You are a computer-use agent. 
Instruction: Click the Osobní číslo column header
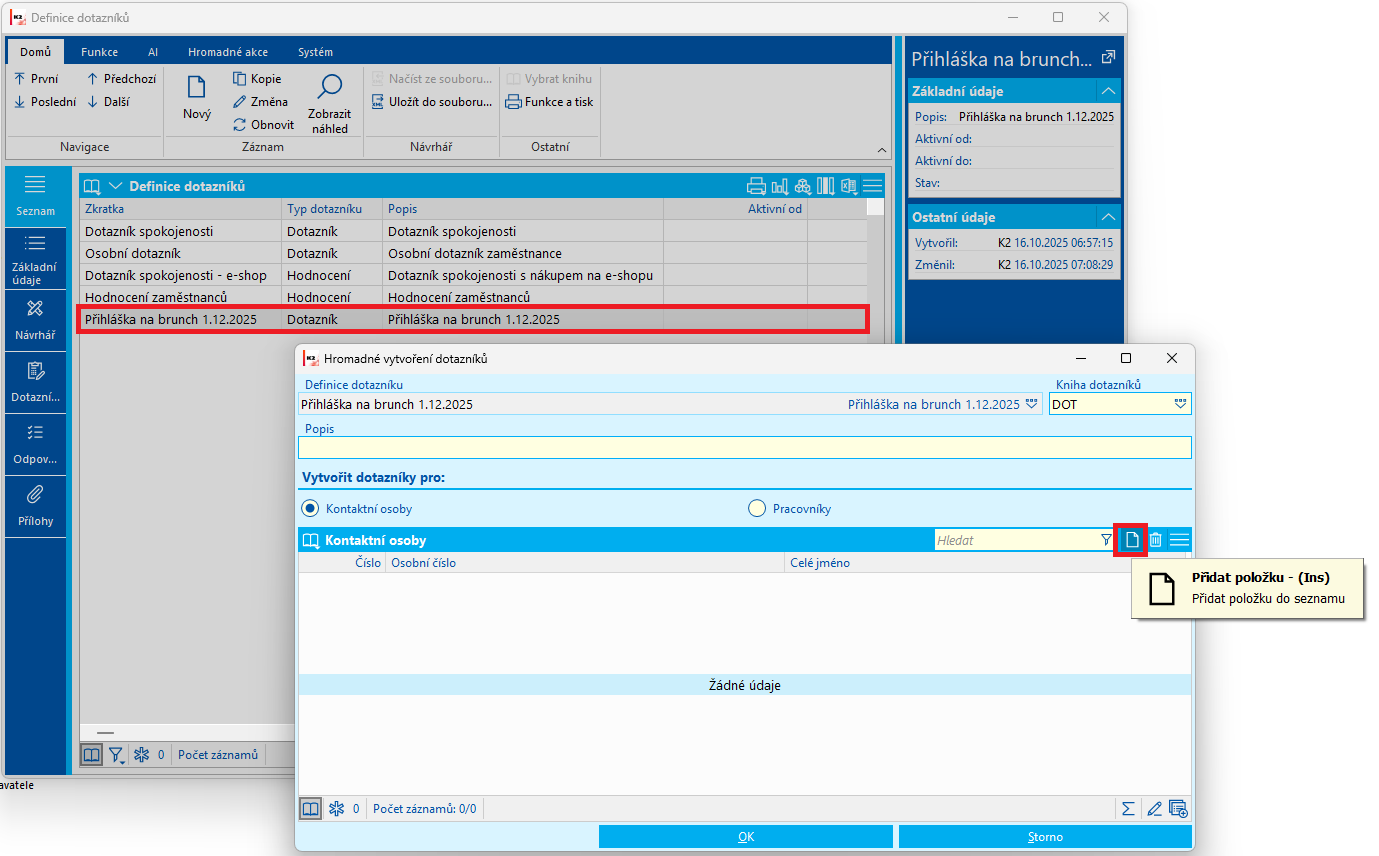585,563
